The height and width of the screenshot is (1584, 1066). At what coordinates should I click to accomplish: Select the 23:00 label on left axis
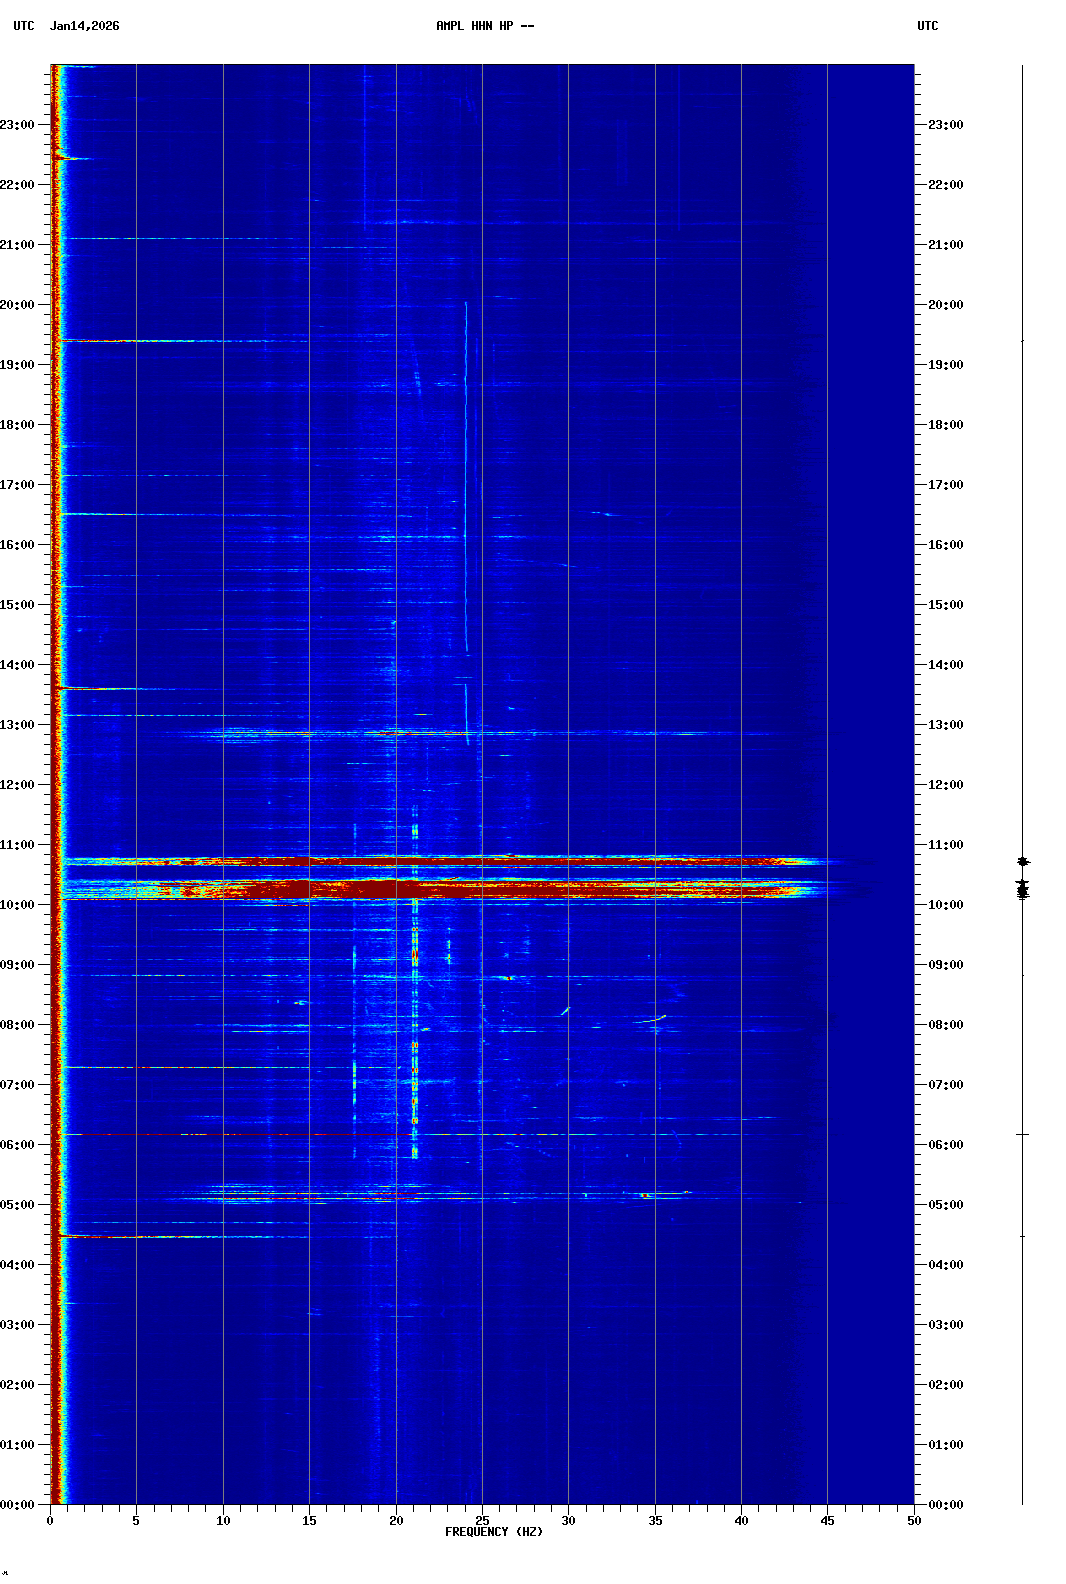tap(18, 125)
